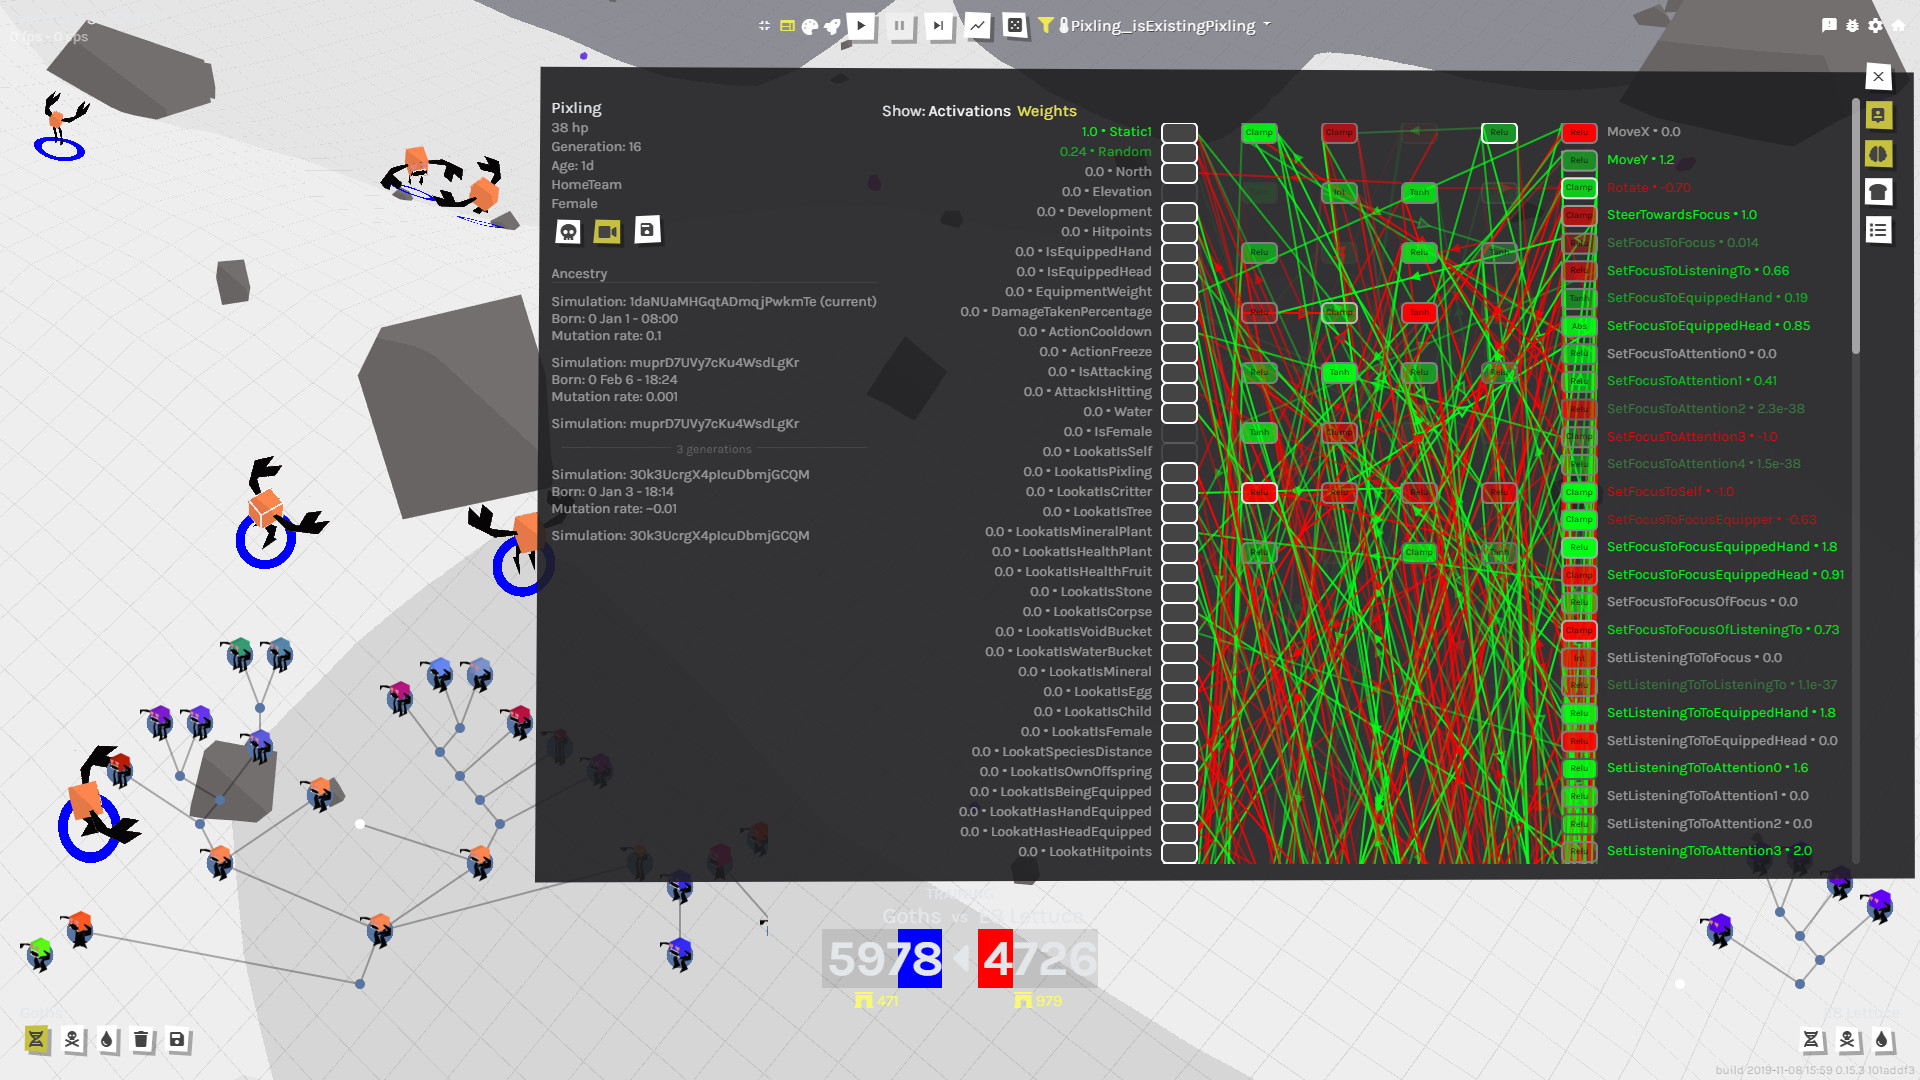
Task: Open the color palette icon
Action: point(810,26)
